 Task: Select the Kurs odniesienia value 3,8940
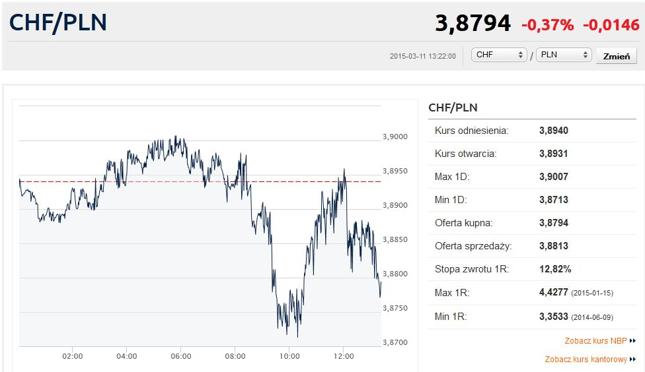[x=554, y=130]
